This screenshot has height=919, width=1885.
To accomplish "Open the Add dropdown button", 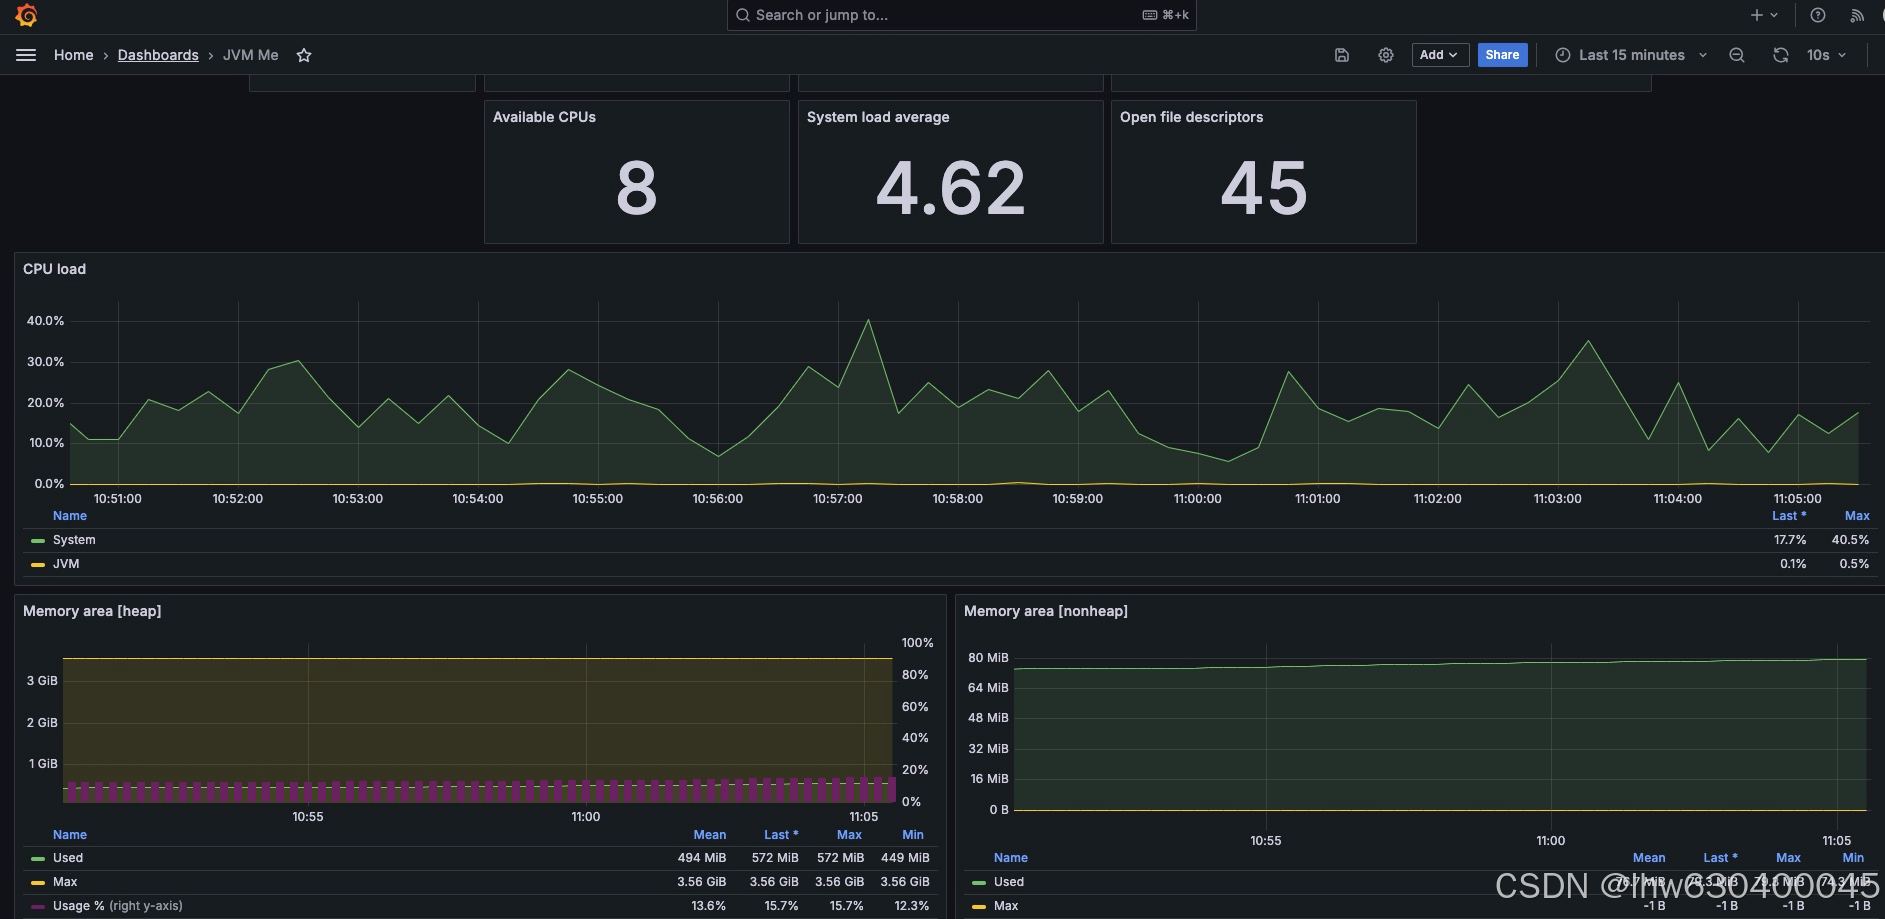I will pos(1439,55).
